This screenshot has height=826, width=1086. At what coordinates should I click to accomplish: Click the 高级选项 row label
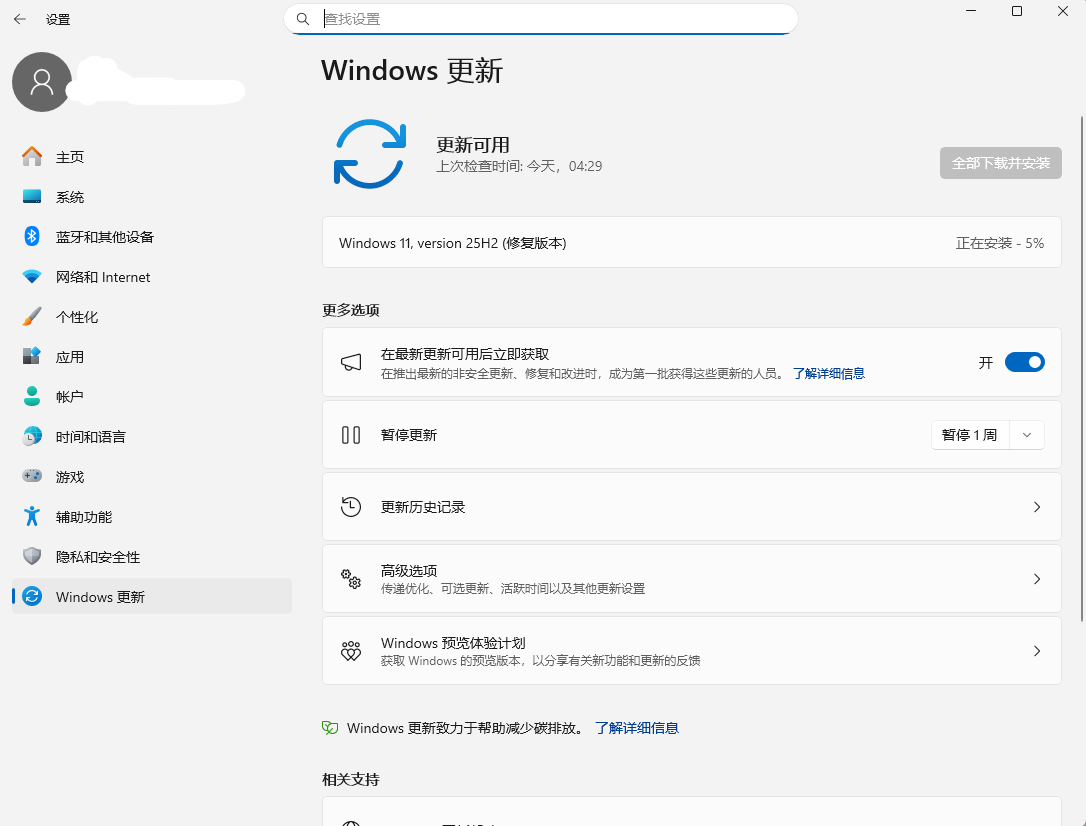[409, 571]
